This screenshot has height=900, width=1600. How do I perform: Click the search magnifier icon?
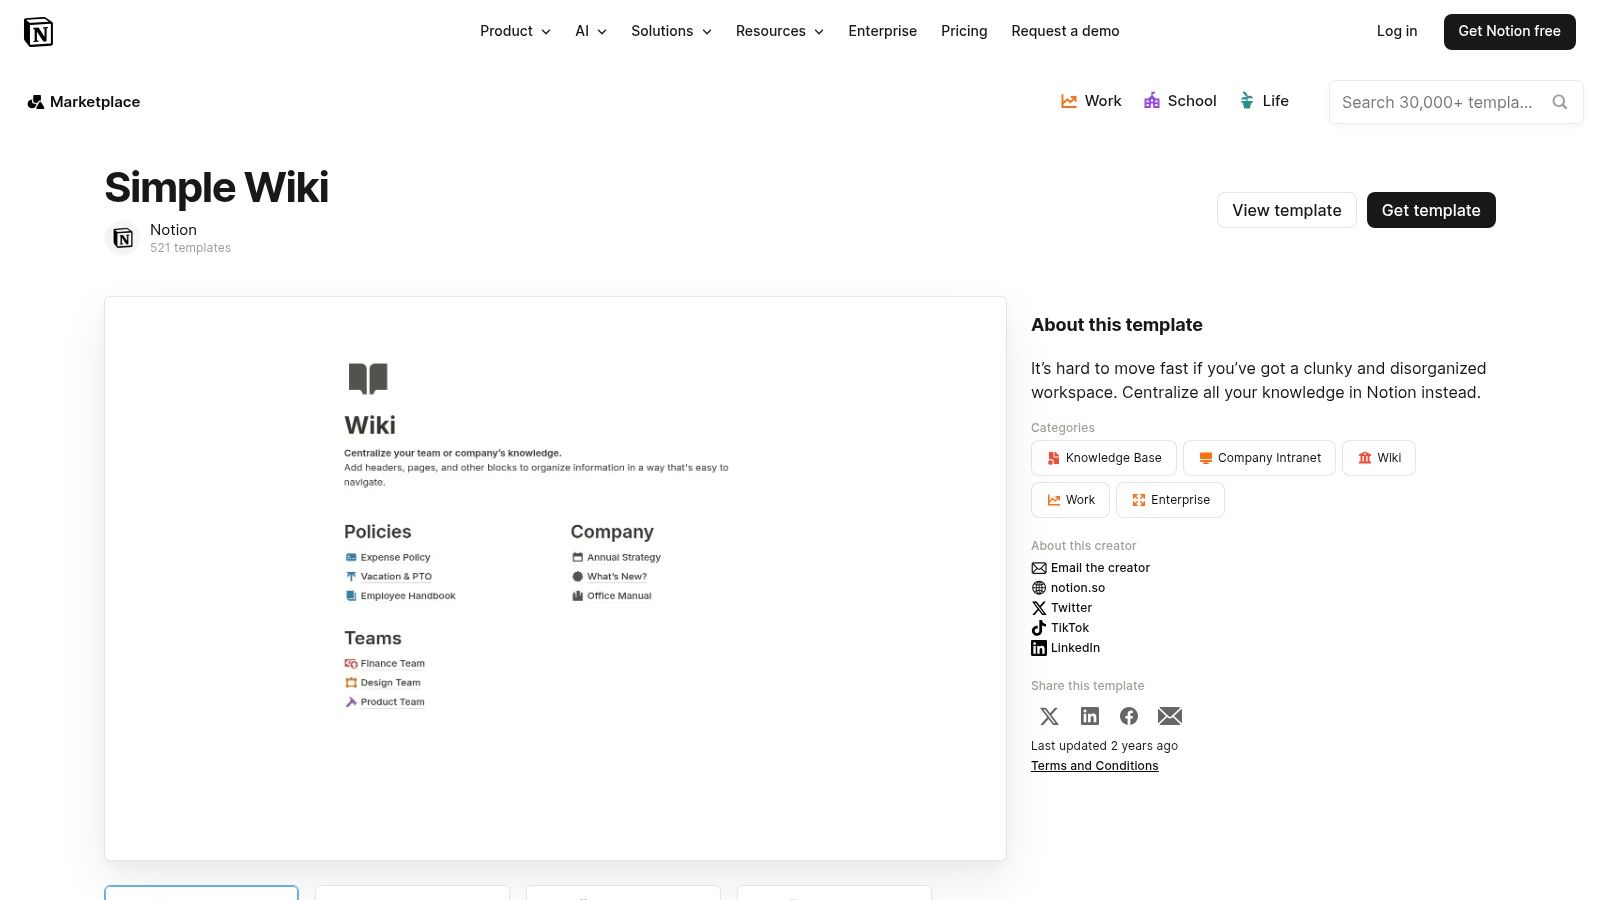coord(1559,102)
